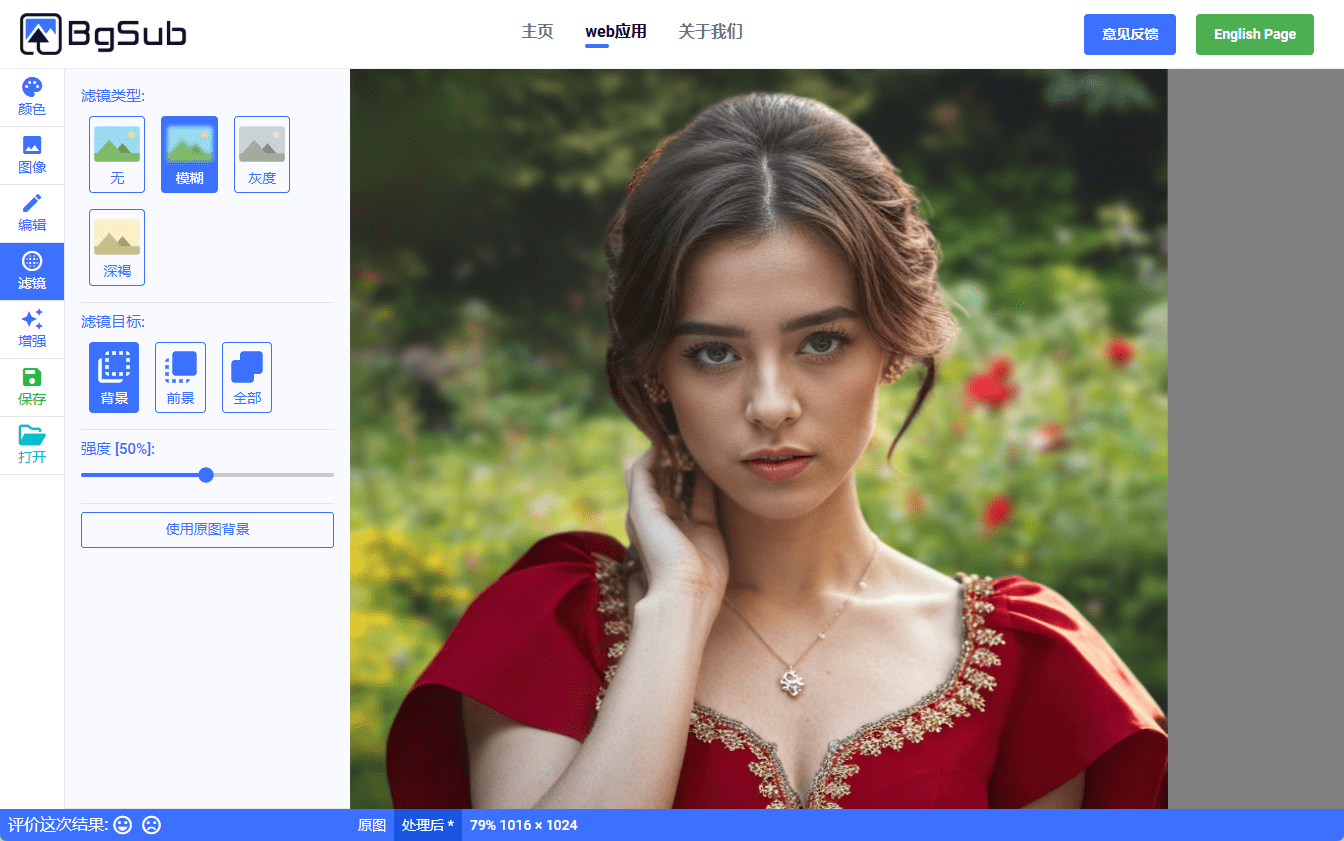Select the 灰度 grayscale filter type
This screenshot has width=1344, height=841.
262,154
